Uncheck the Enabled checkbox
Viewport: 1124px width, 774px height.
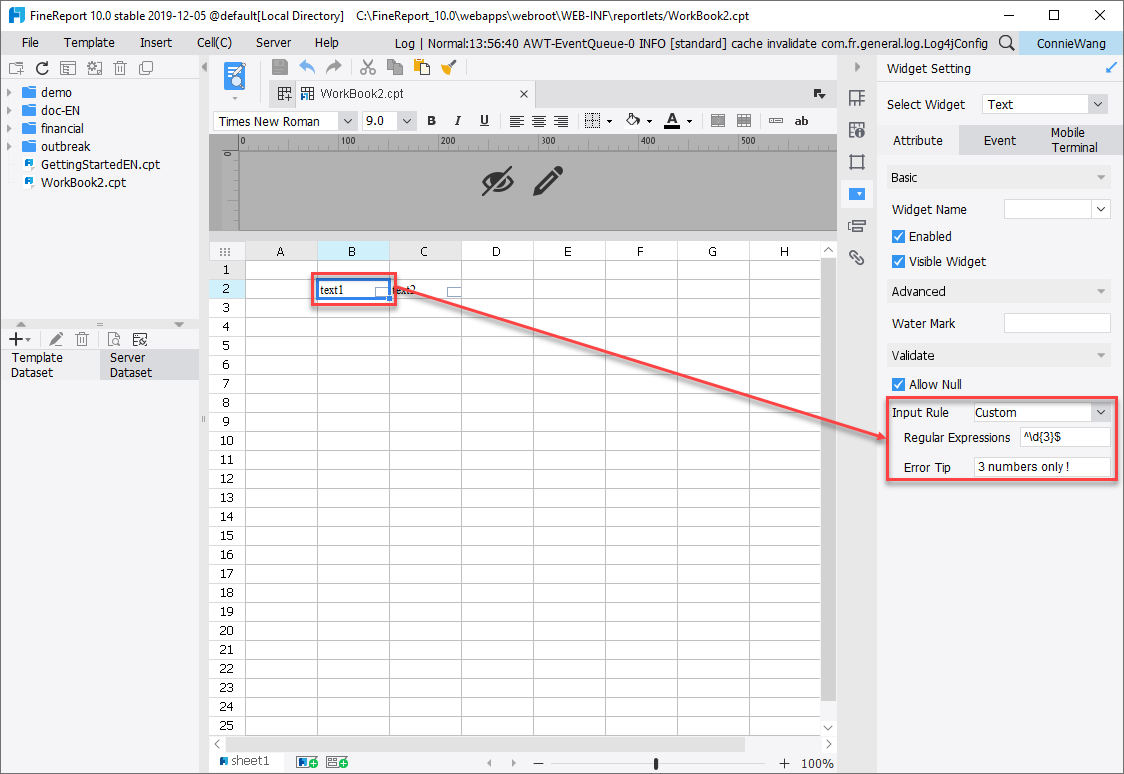pyautogui.click(x=898, y=236)
